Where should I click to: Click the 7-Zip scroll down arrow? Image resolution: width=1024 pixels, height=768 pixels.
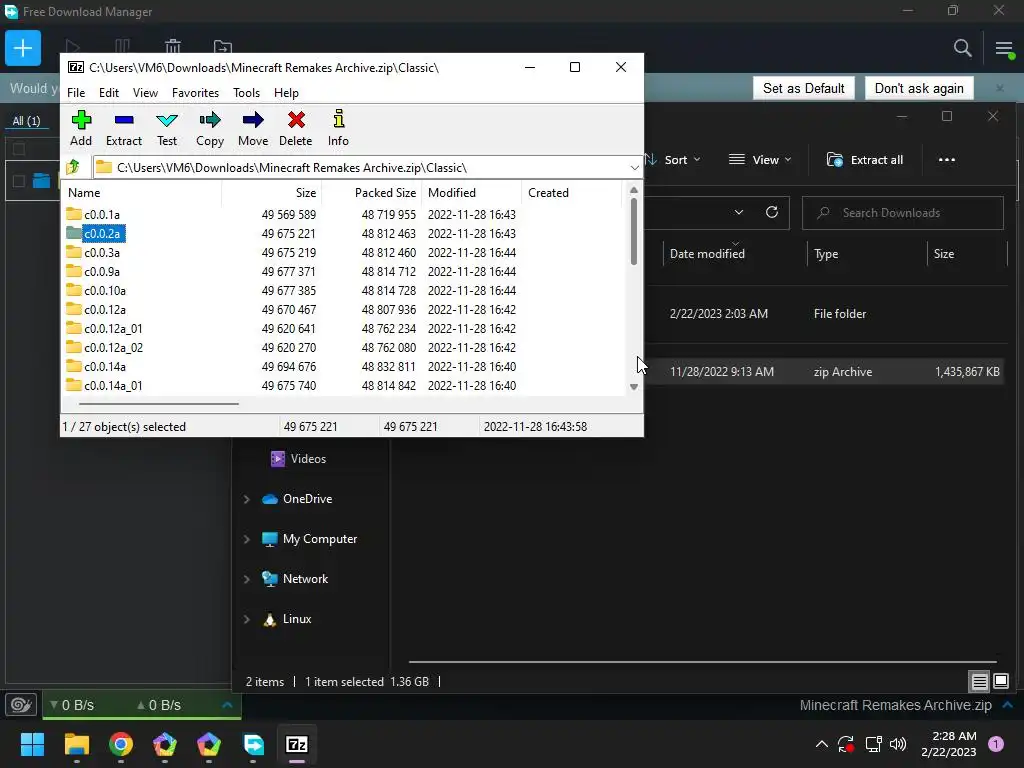(633, 387)
